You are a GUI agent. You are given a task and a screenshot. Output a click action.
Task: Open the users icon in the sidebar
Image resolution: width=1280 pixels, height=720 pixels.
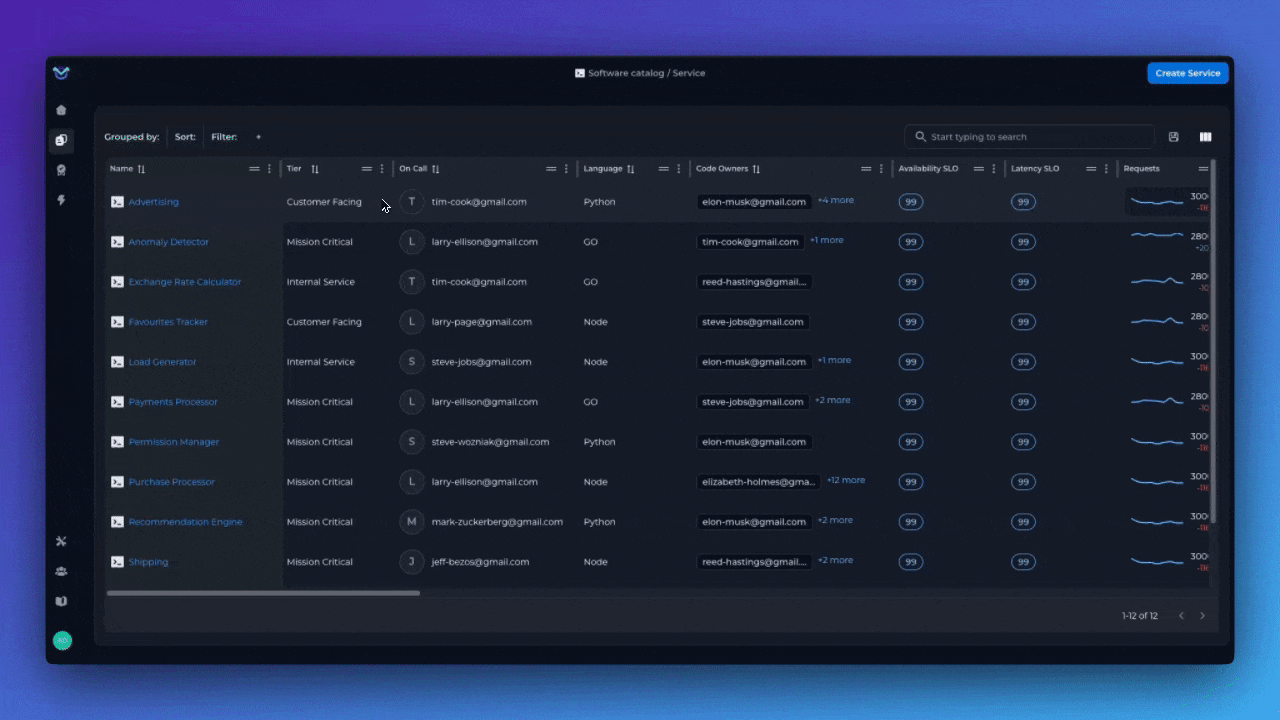tap(61, 572)
